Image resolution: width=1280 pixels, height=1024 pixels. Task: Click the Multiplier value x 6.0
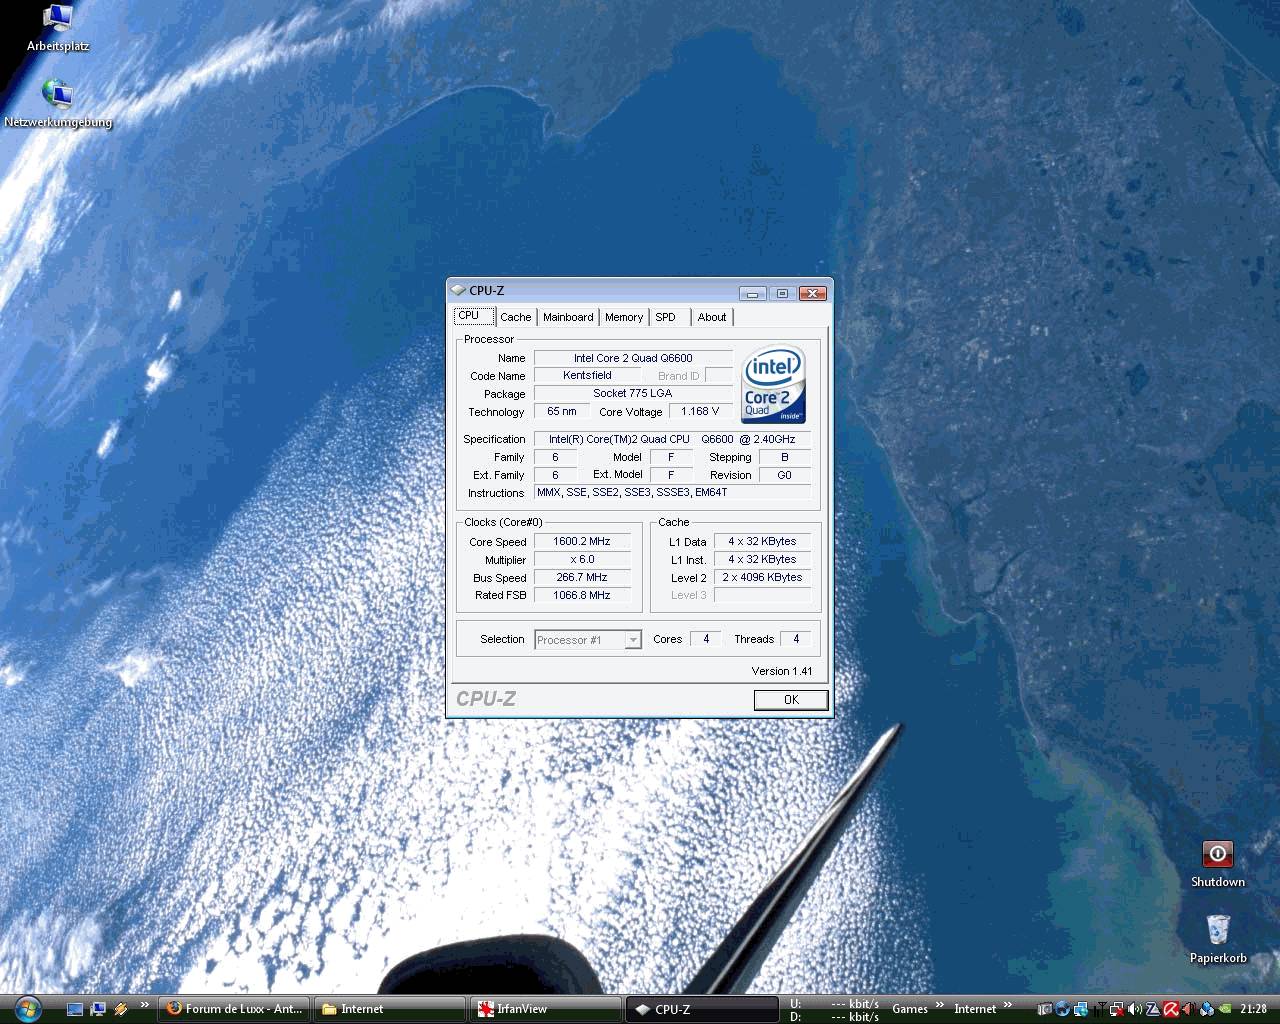pos(582,560)
